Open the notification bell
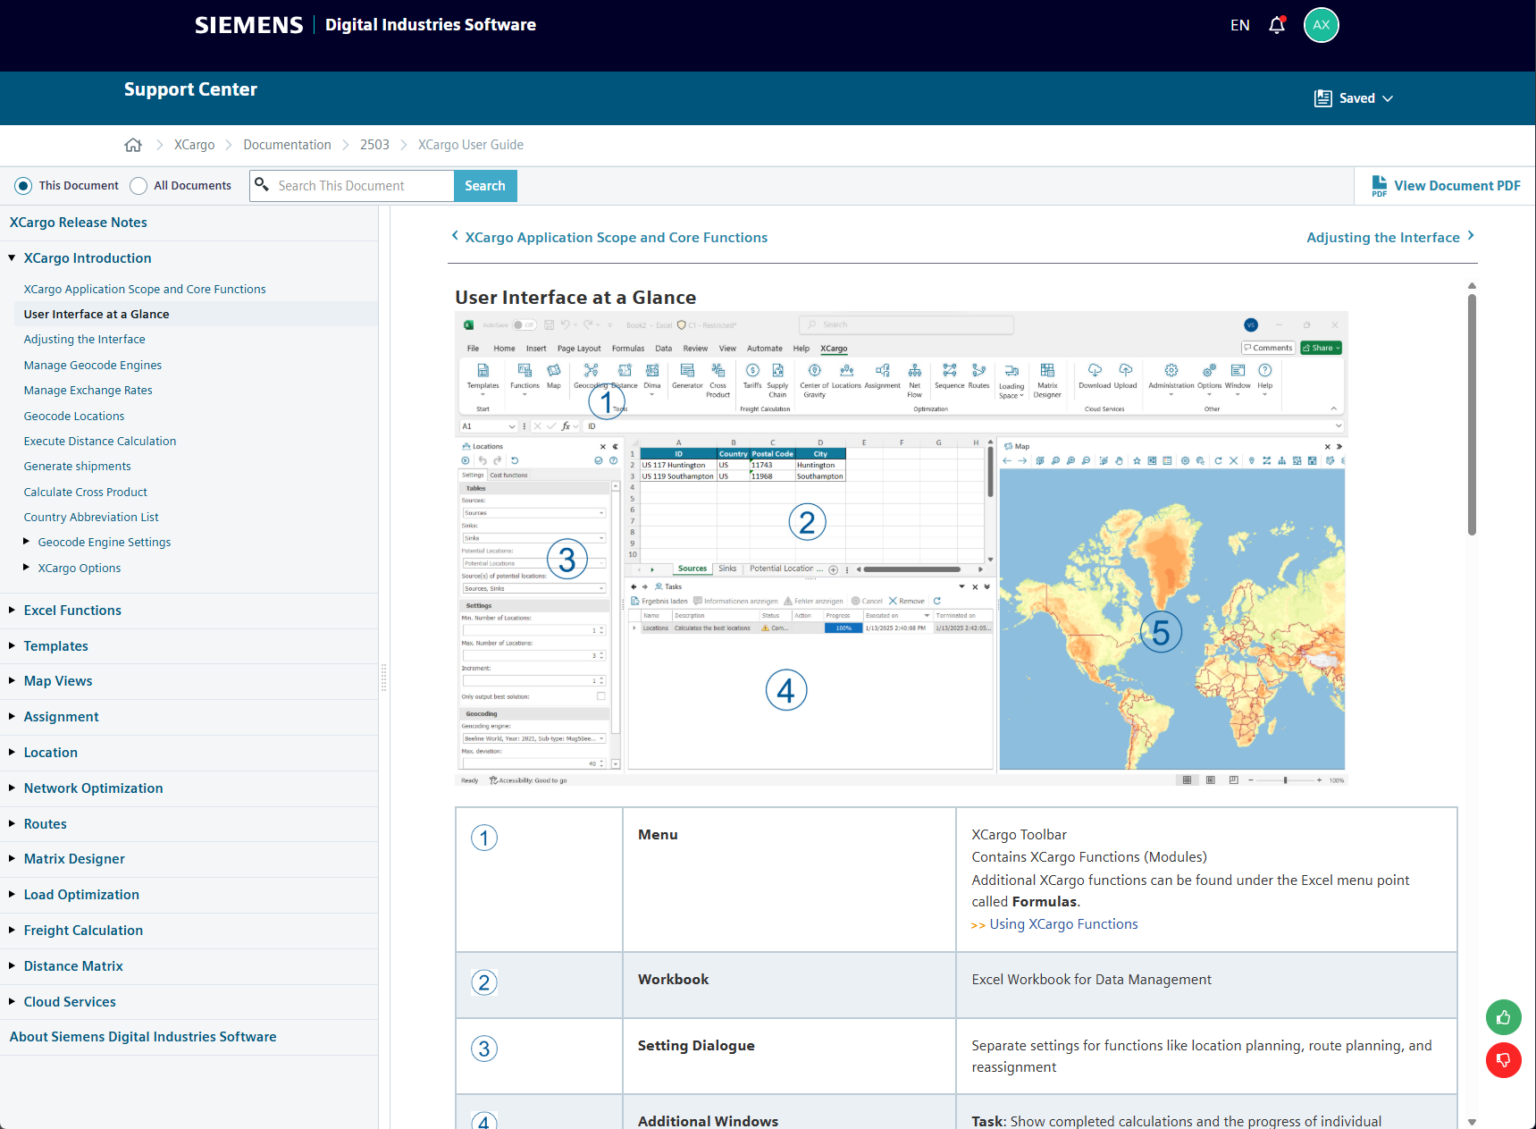This screenshot has width=1536, height=1129. point(1277,25)
